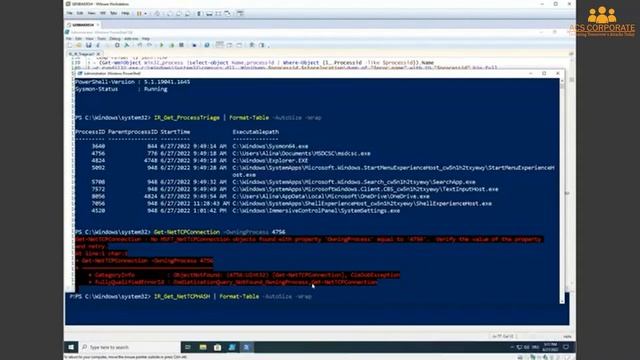Click the IR_Get_ProcessTriage command line
The width and height of the screenshot is (640, 360).
coord(198,118)
